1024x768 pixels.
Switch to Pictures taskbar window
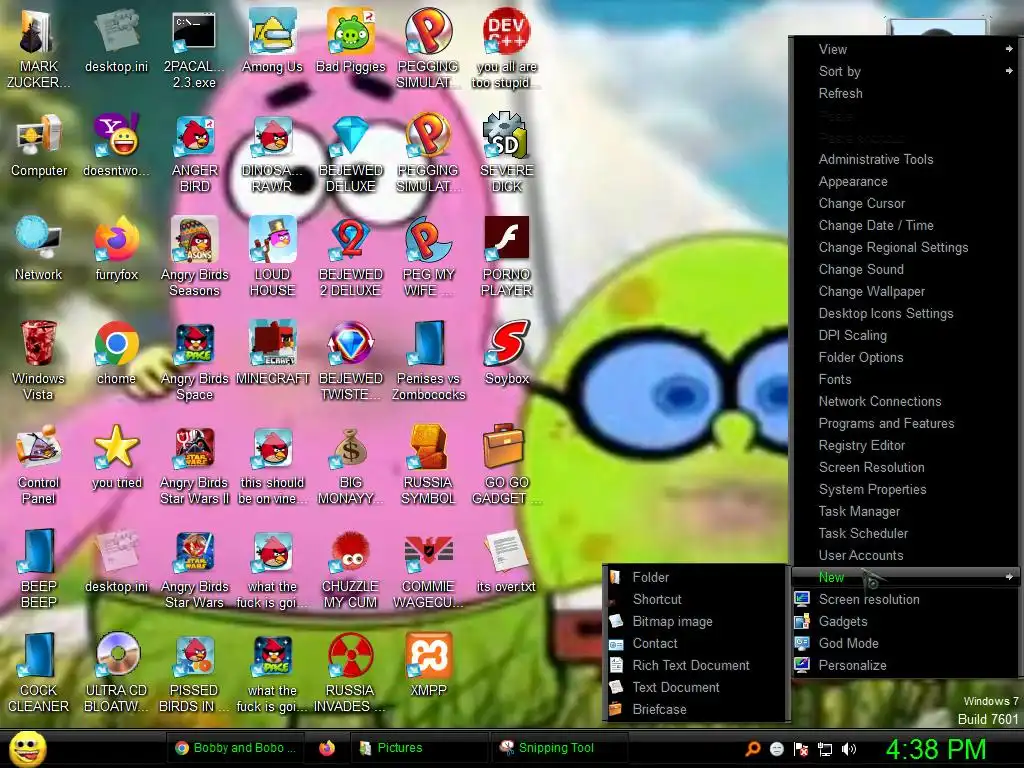pyautogui.click(x=419, y=748)
